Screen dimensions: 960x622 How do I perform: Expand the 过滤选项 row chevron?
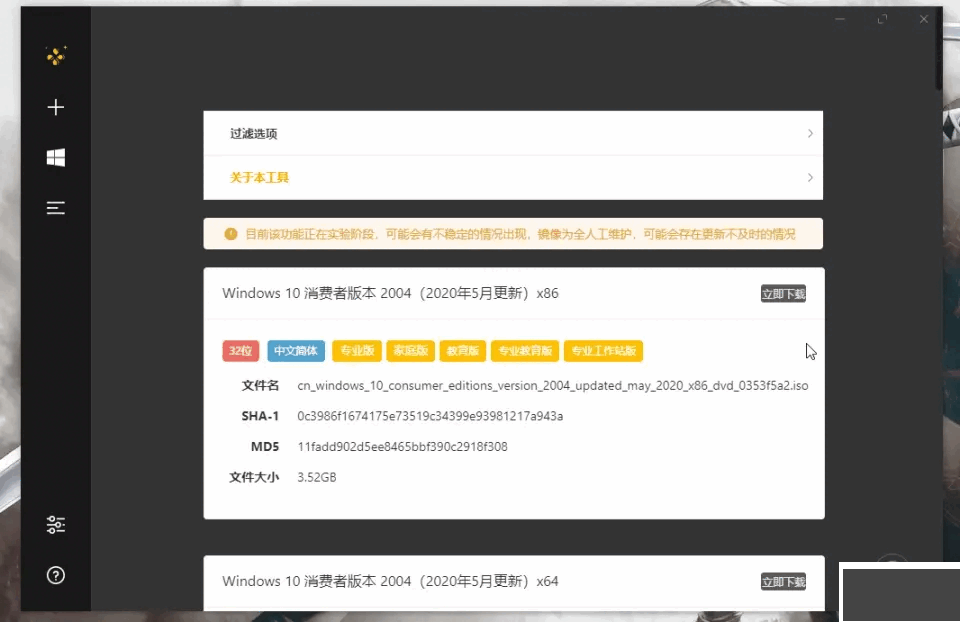[x=810, y=133]
